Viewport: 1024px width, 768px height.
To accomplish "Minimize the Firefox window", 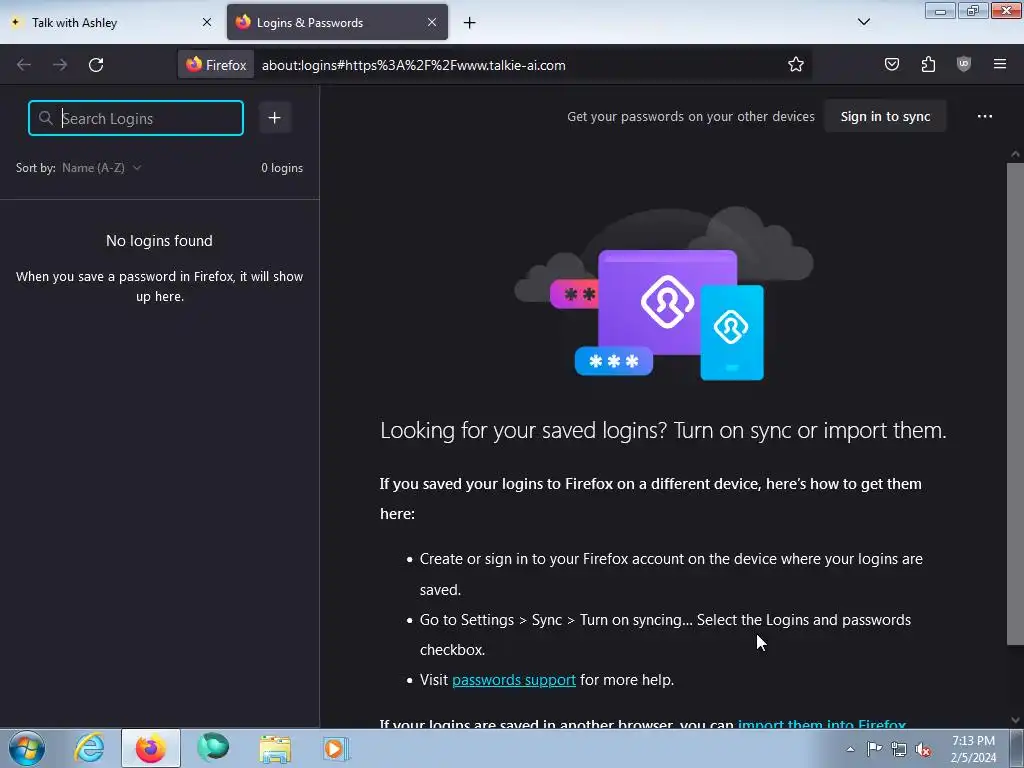I will [x=940, y=10].
